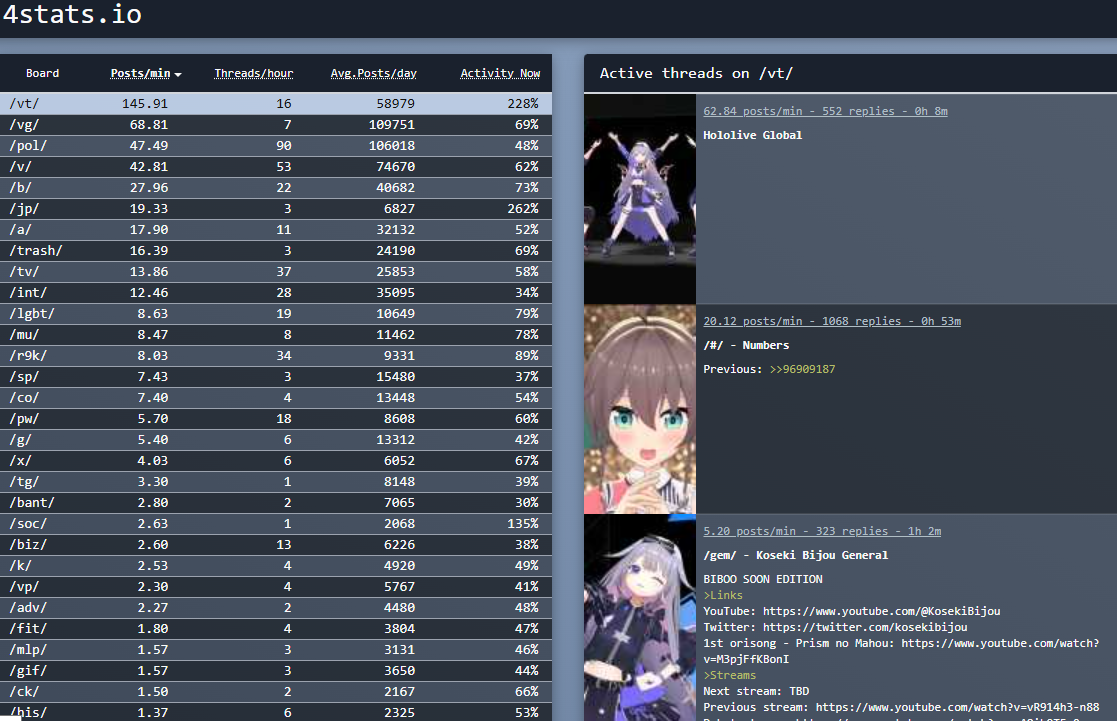Sort table by Posts/min column
The width and height of the screenshot is (1117, 721).
pyautogui.click(x=146, y=73)
